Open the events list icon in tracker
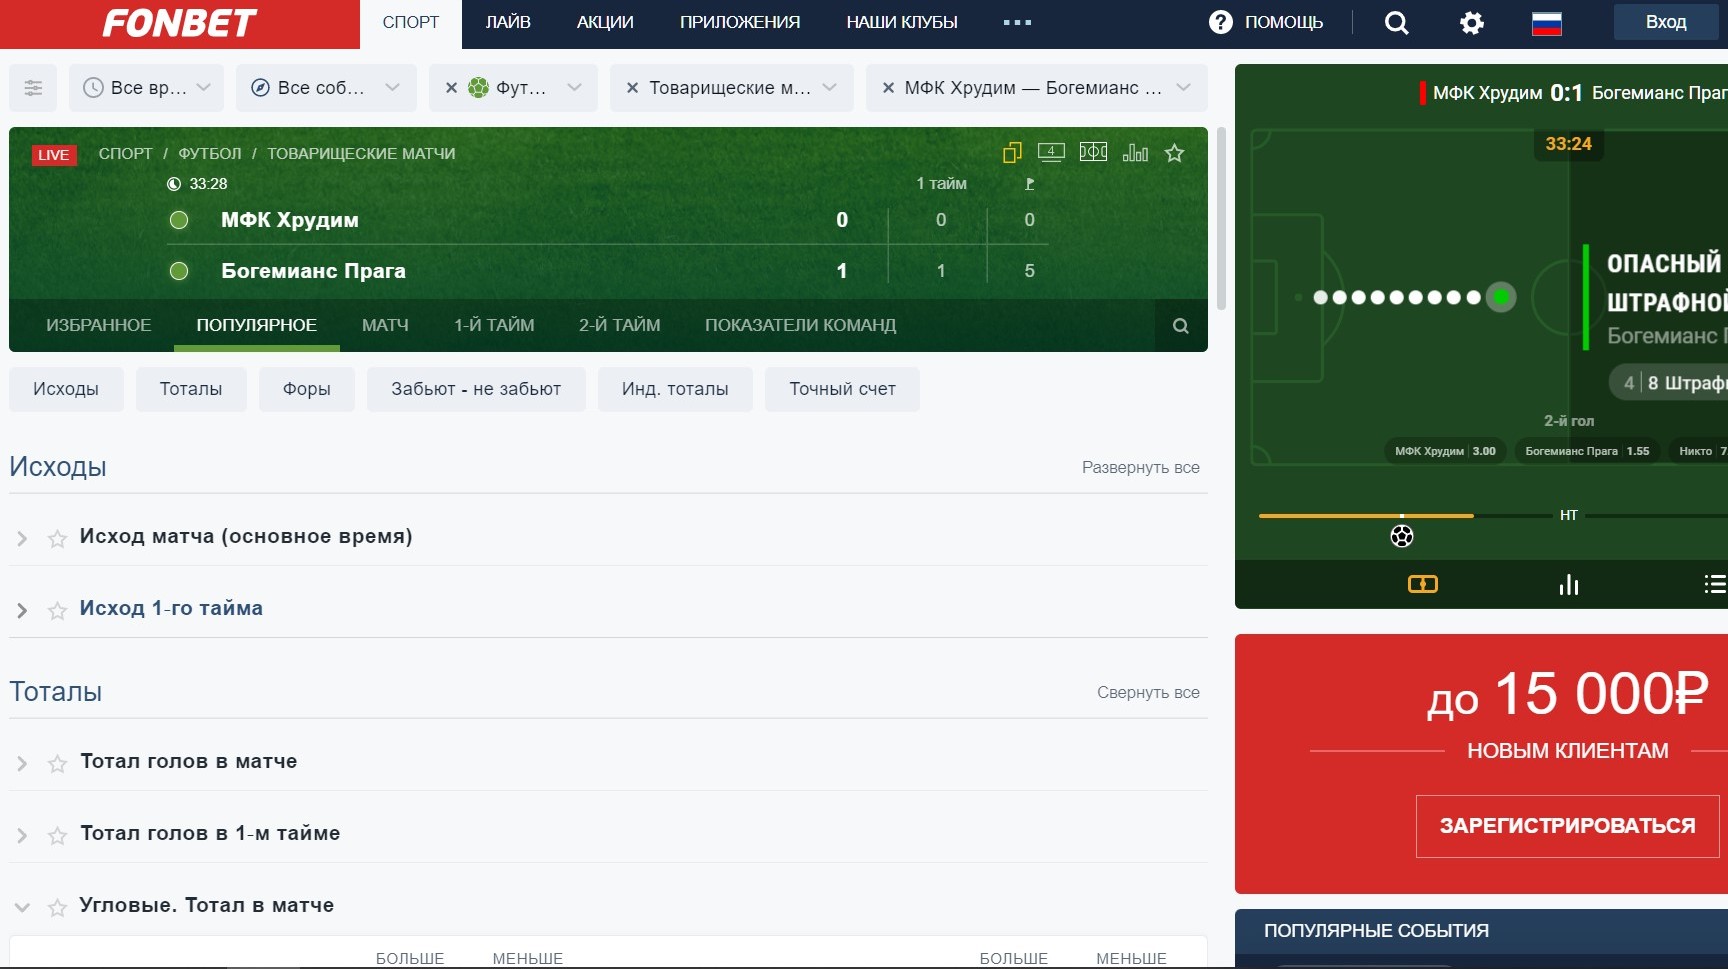The image size is (1728, 969). point(1715,584)
